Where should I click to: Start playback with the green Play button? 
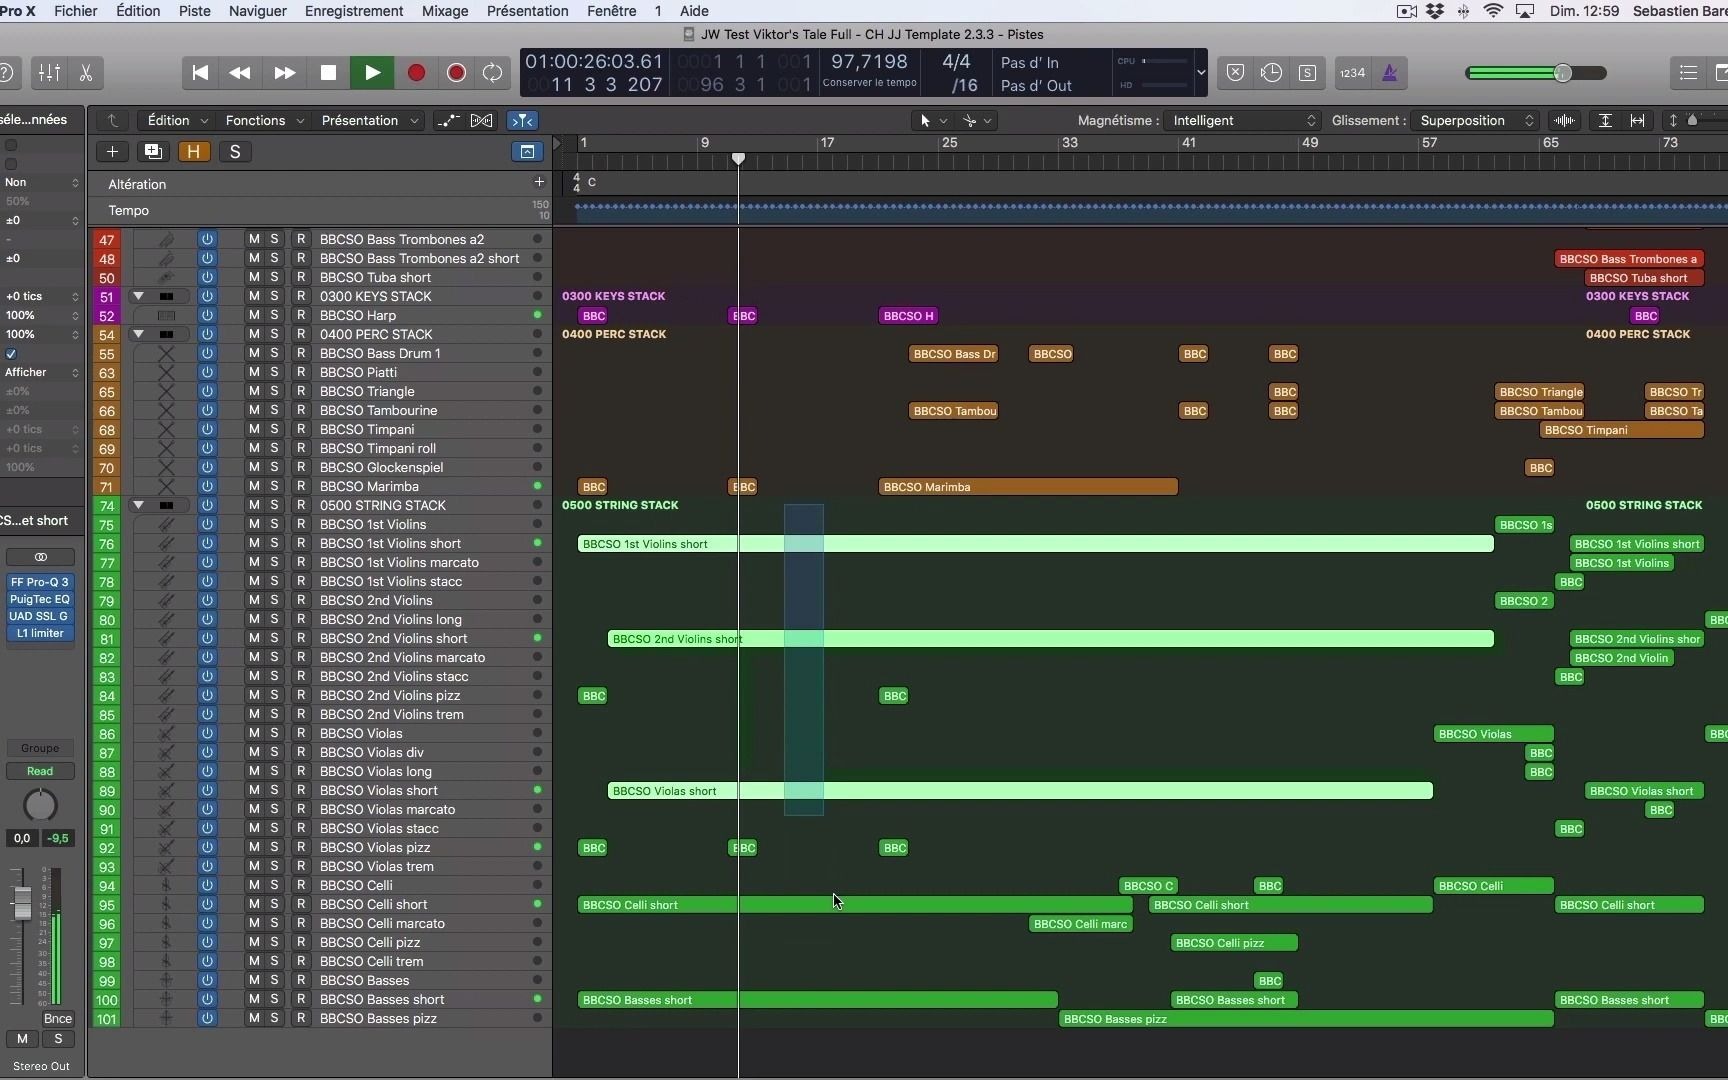[x=372, y=73]
